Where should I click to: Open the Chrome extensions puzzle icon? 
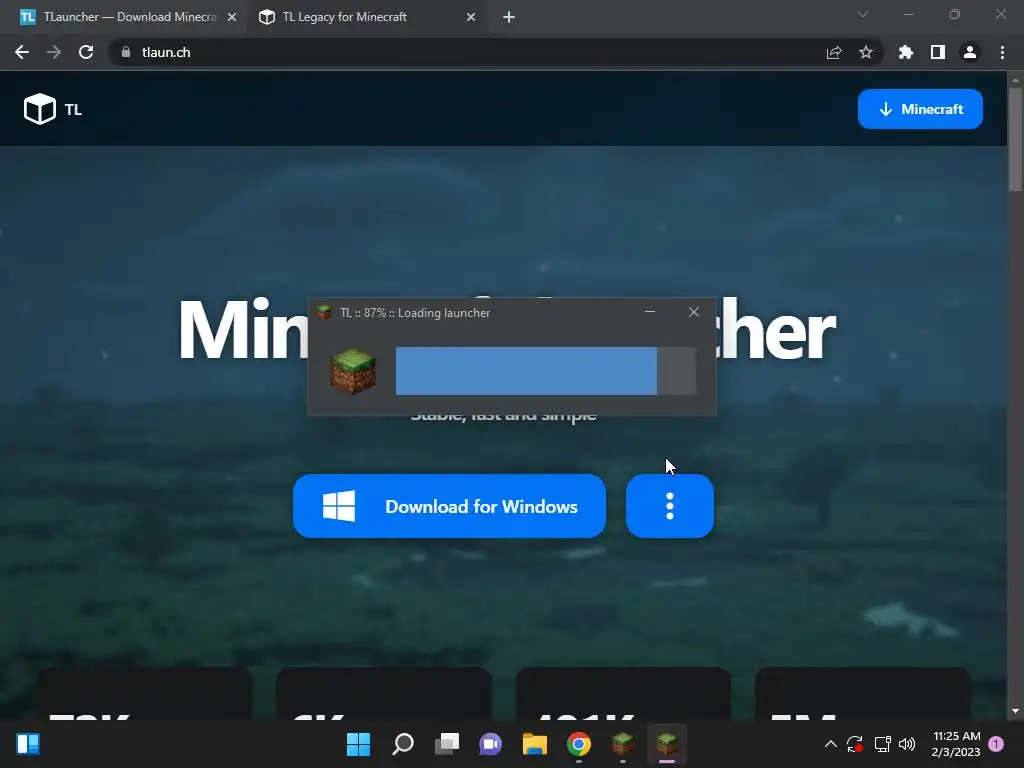pyautogui.click(x=906, y=52)
